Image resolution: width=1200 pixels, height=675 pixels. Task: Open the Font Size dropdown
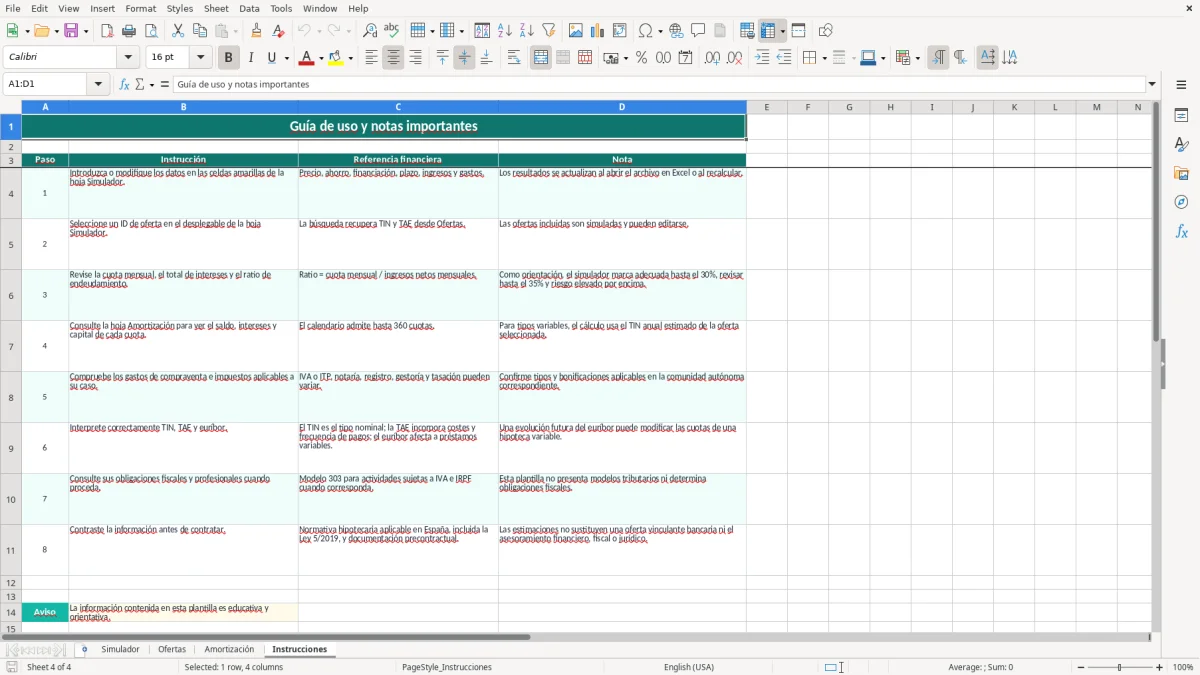click(201, 58)
